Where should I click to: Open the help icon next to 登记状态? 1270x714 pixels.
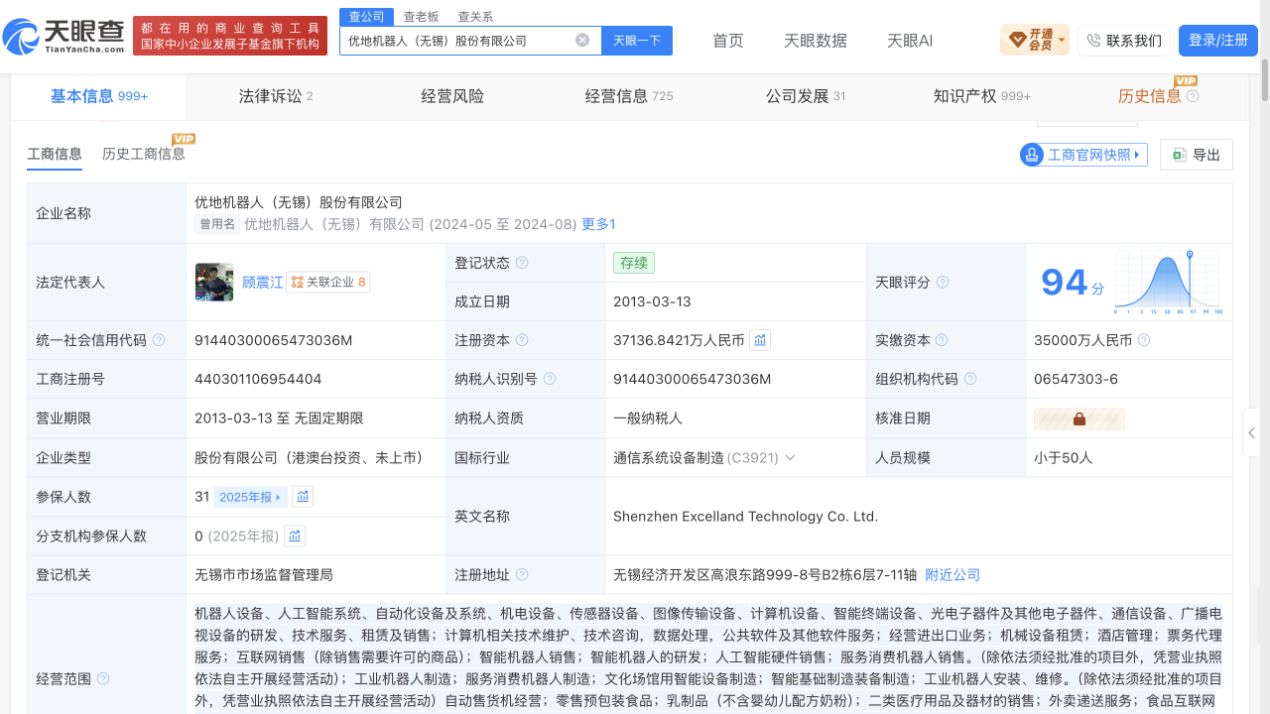pyautogui.click(x=522, y=263)
